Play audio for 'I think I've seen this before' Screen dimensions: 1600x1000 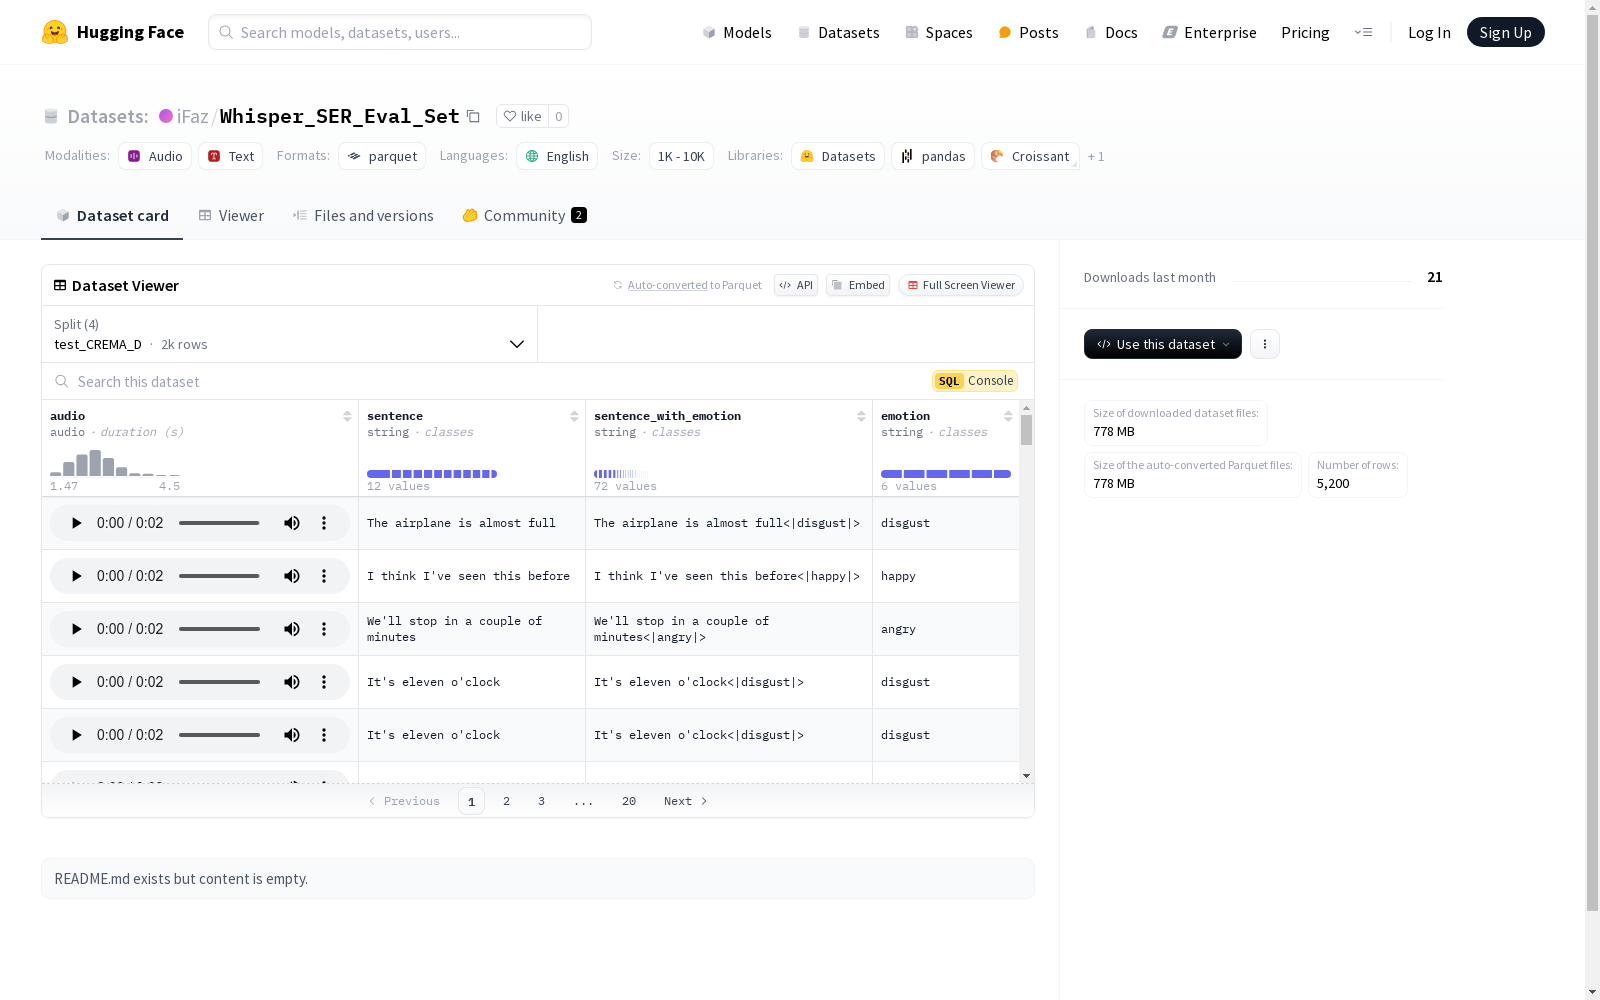[76, 576]
